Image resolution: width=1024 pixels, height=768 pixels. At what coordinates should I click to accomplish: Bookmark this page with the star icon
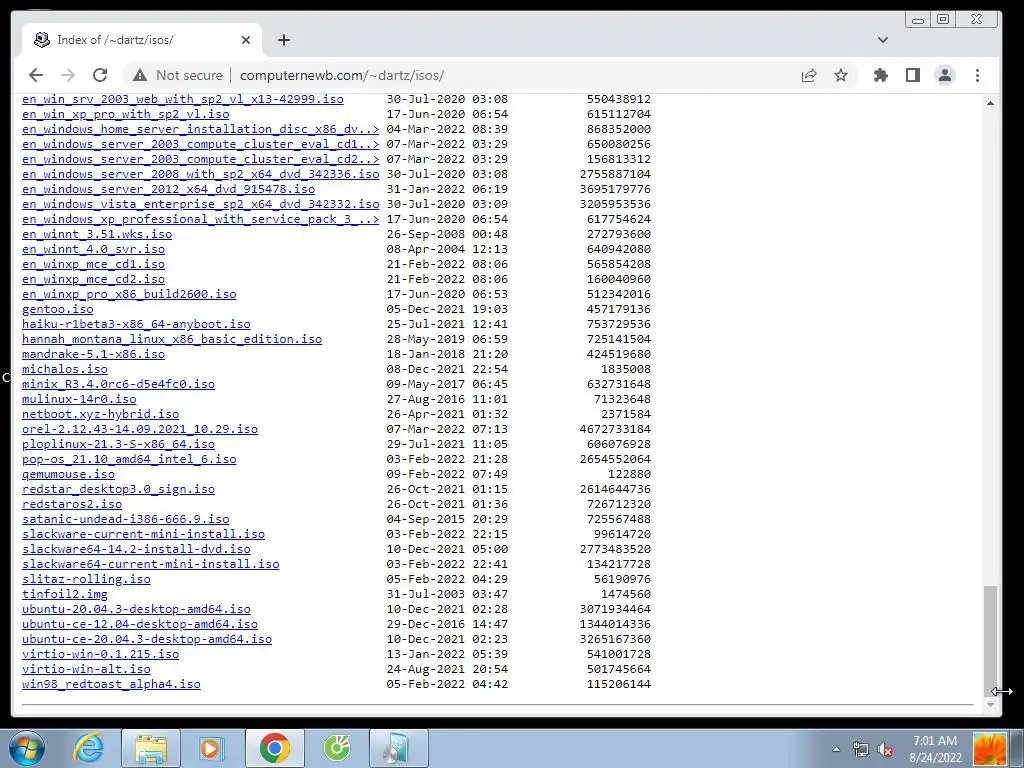click(841, 75)
